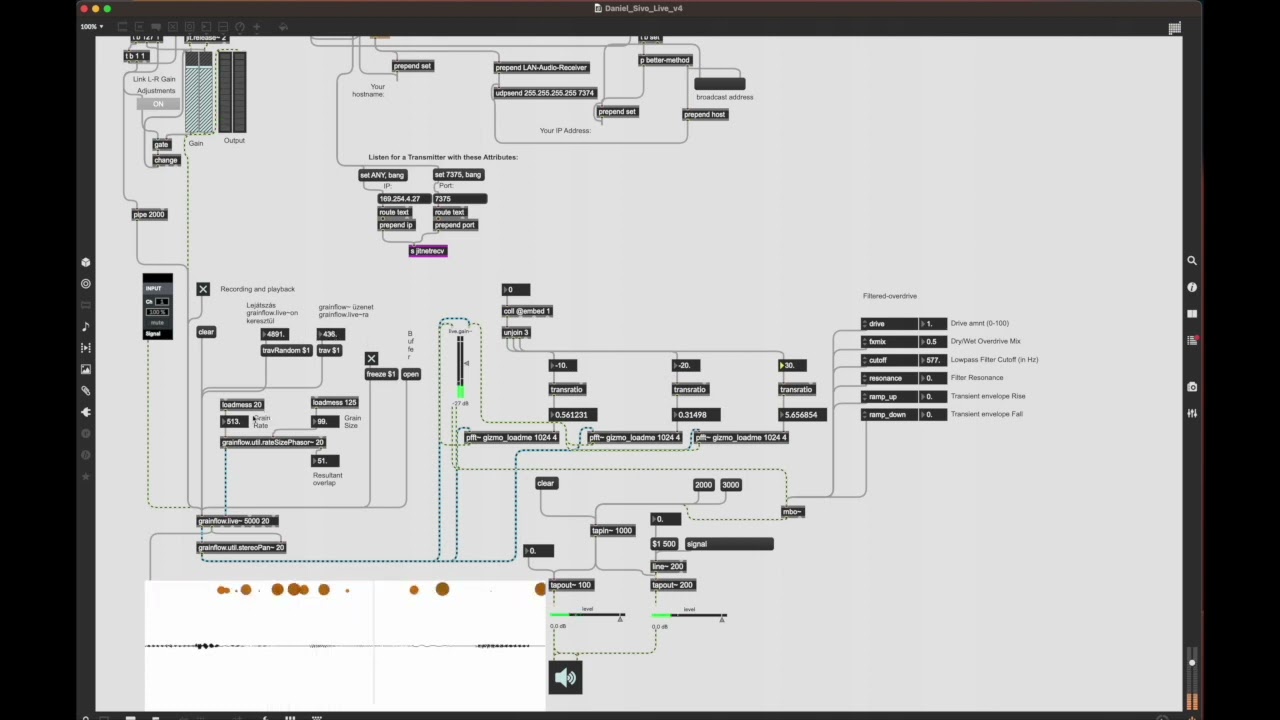Image resolution: width=1280 pixels, height=720 pixels.
Task: Open the ramp_down attribute menu
Action: click(x=889, y=414)
